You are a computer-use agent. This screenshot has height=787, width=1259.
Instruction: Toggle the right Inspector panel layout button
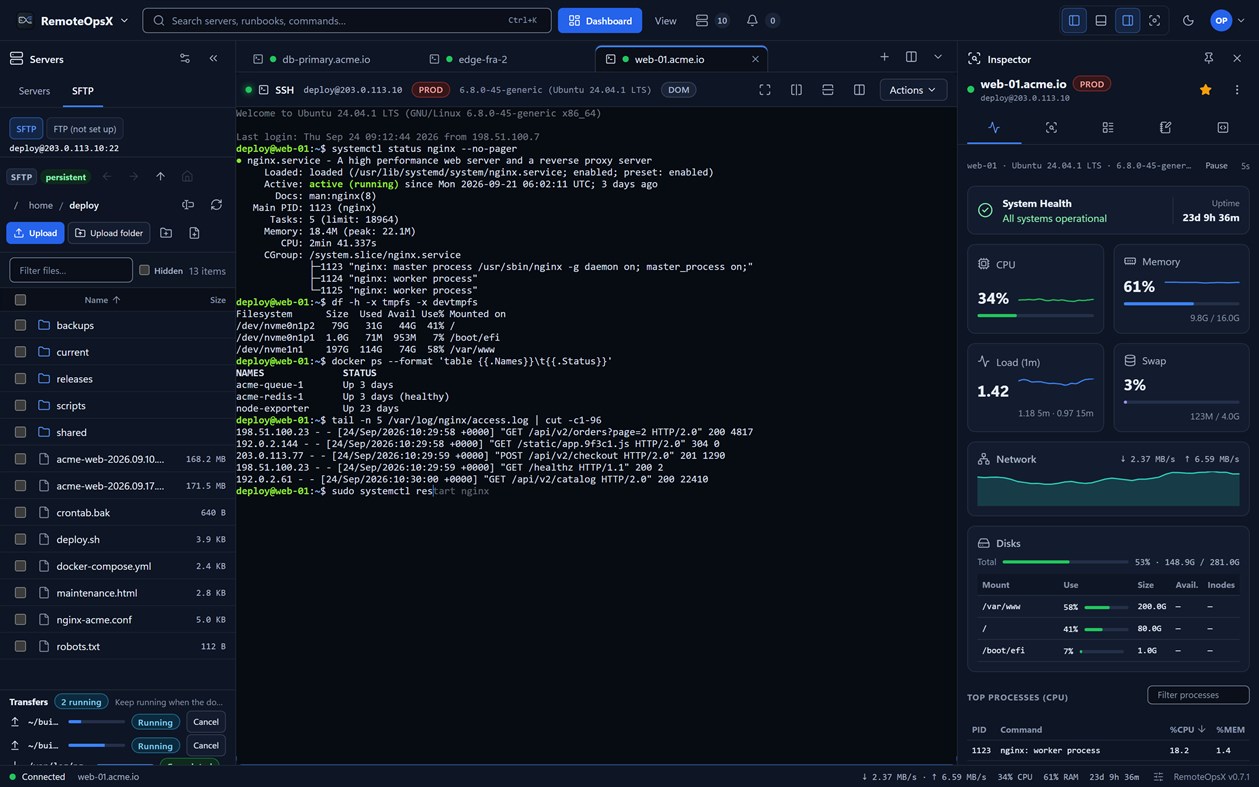point(1127,20)
